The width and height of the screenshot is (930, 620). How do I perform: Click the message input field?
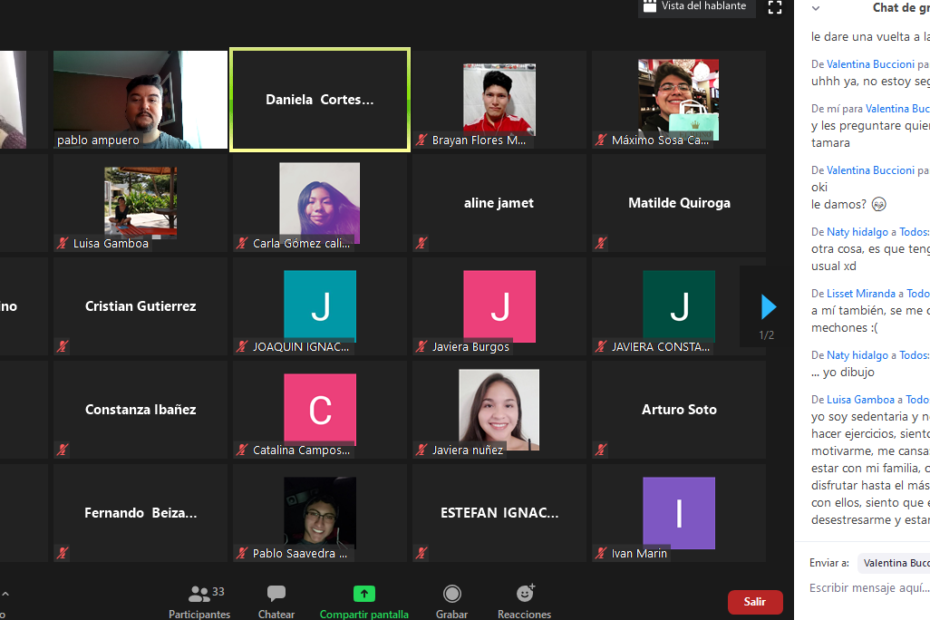865,588
